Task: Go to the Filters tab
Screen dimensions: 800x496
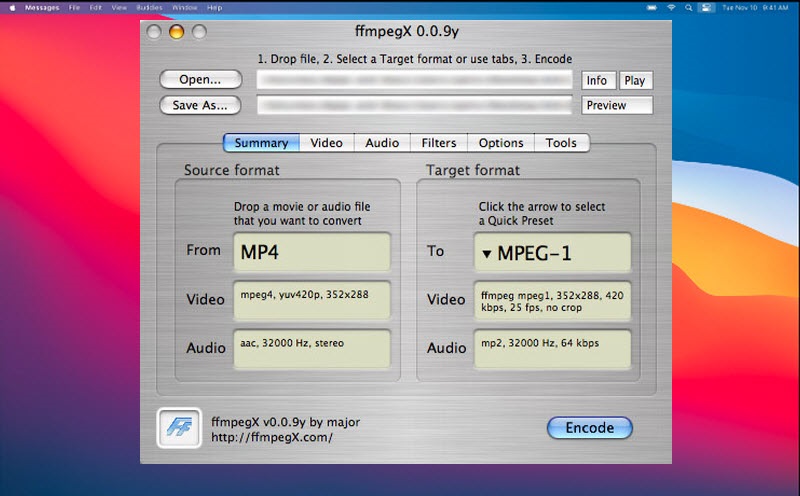Action: [x=439, y=143]
